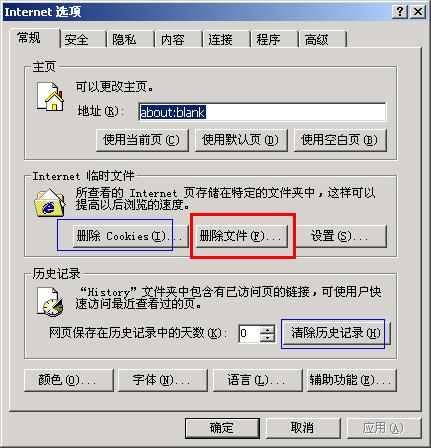This screenshot has height=448, width=431.
Task: Go to the 连接 tab
Action: click(x=220, y=40)
